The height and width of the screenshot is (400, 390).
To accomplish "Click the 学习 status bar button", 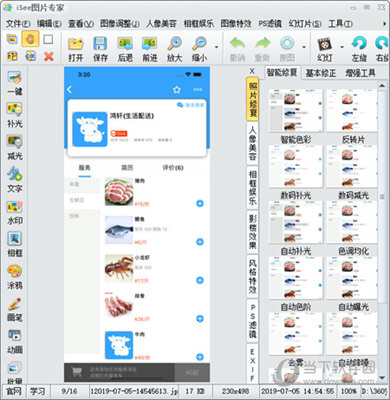I will pos(37,391).
